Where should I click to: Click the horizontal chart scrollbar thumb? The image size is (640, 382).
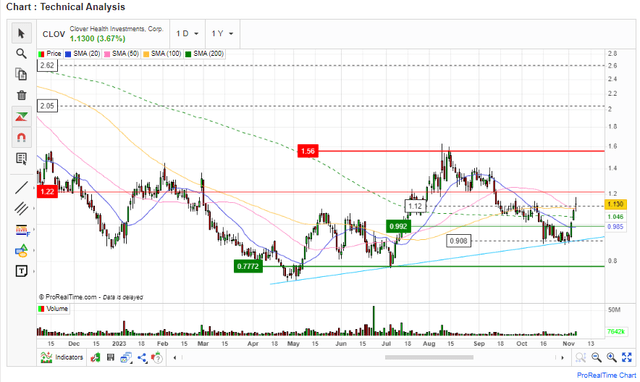click(429, 358)
